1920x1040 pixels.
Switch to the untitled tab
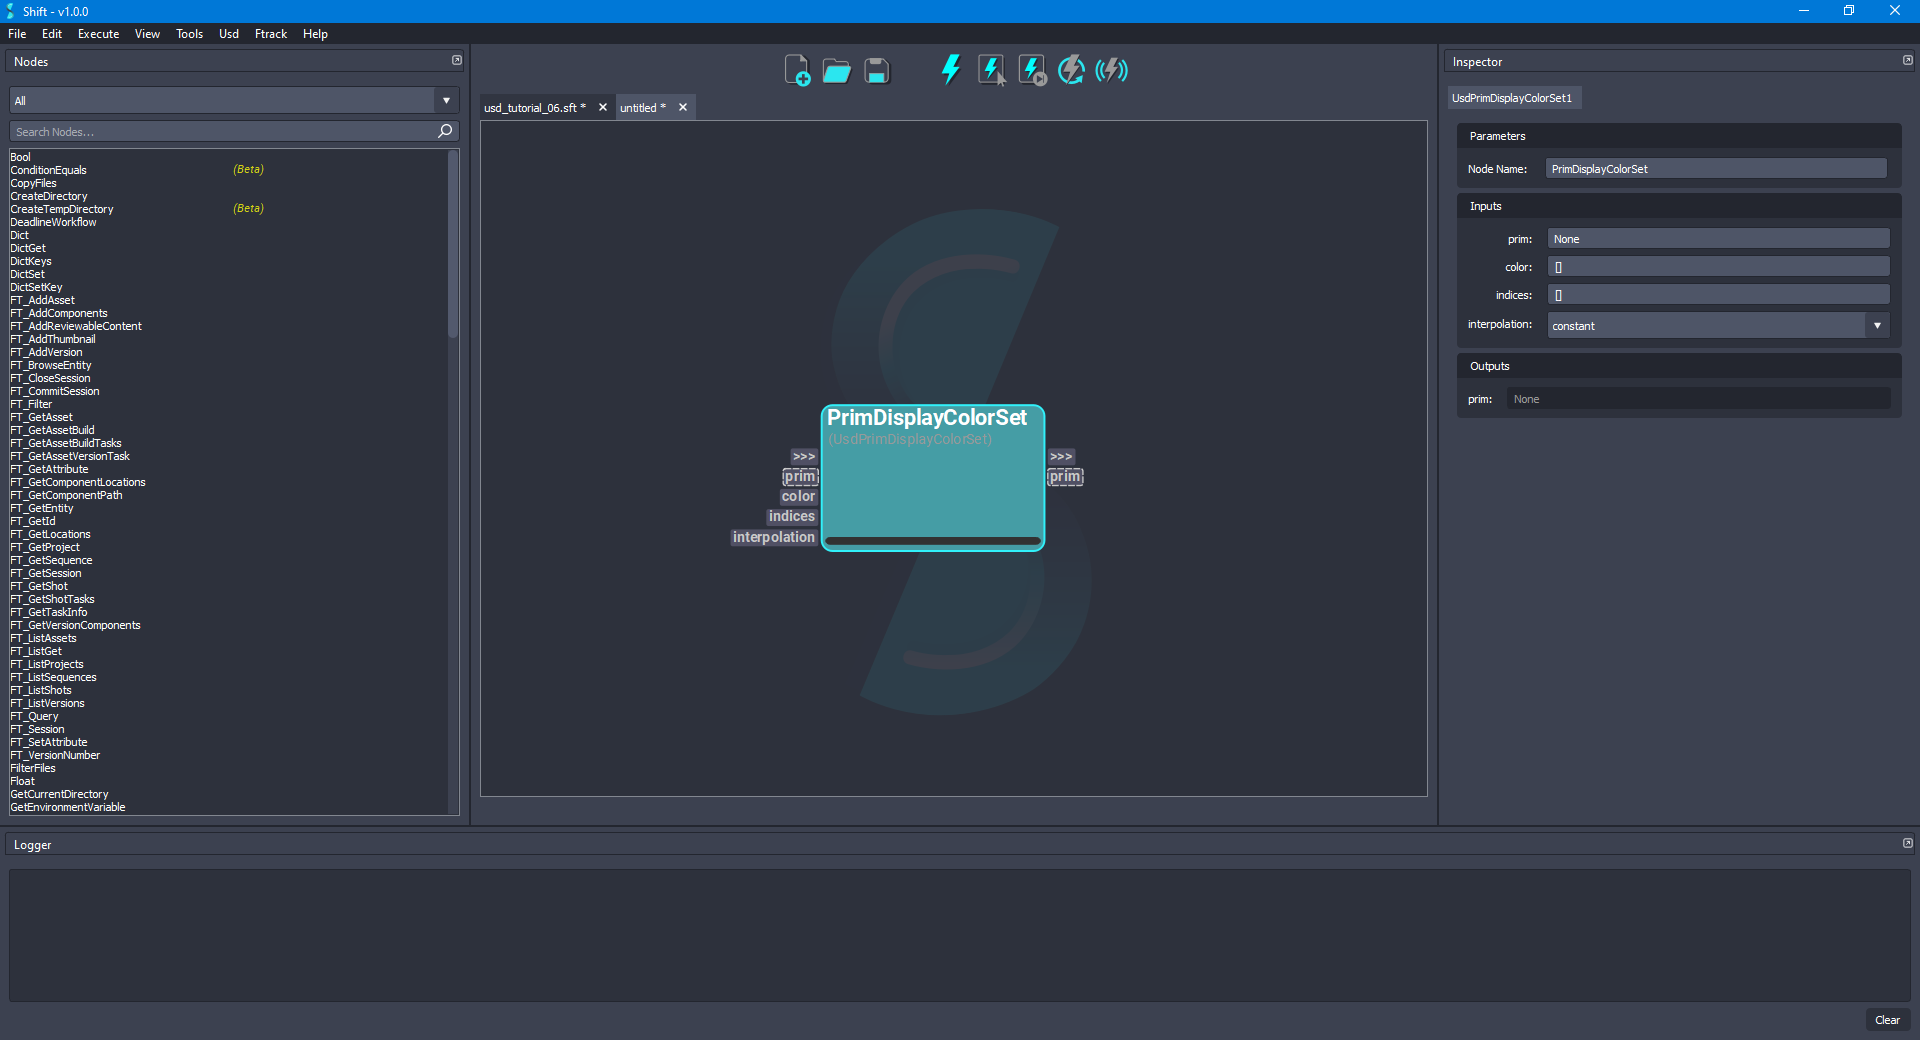(641, 107)
